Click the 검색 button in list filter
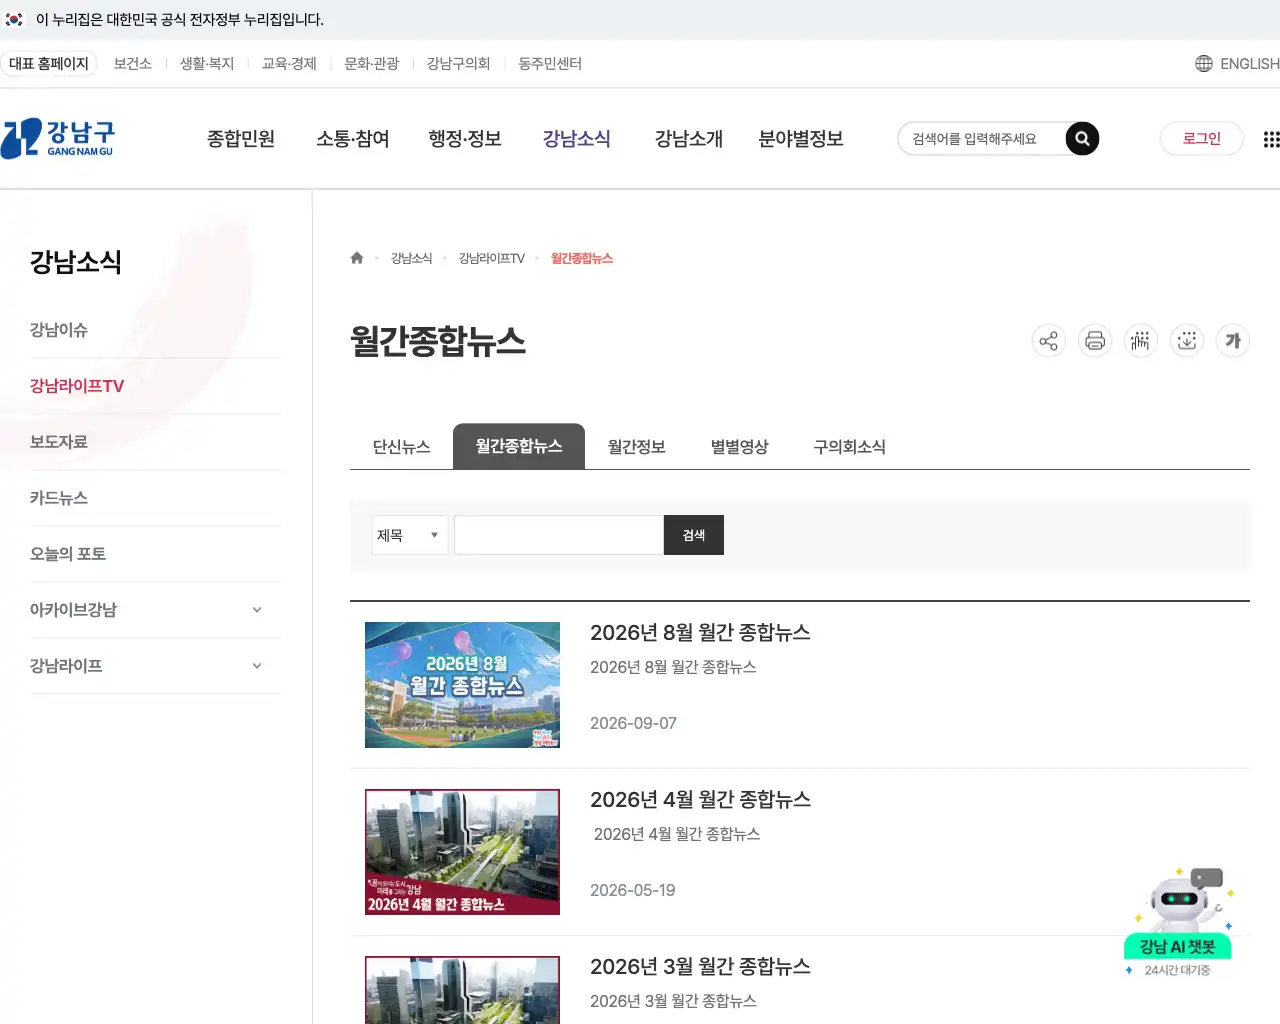The height and width of the screenshot is (1024, 1280). 694,535
